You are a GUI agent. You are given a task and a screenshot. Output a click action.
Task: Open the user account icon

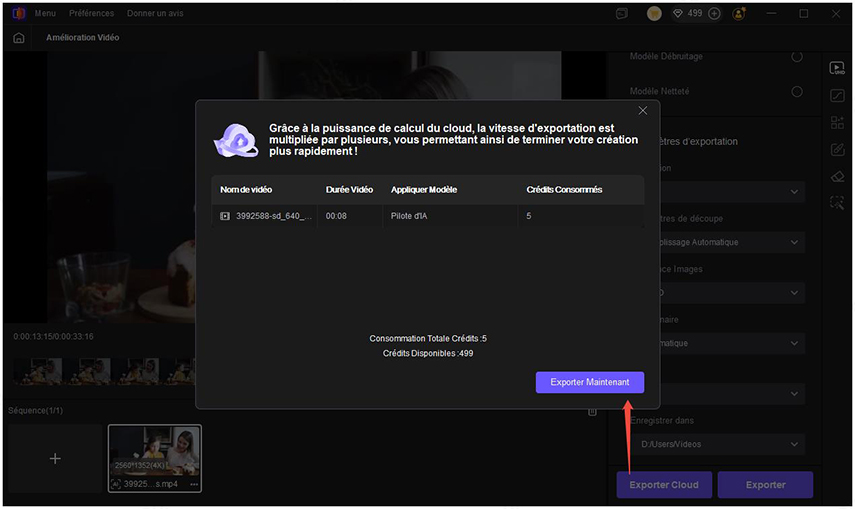point(739,14)
